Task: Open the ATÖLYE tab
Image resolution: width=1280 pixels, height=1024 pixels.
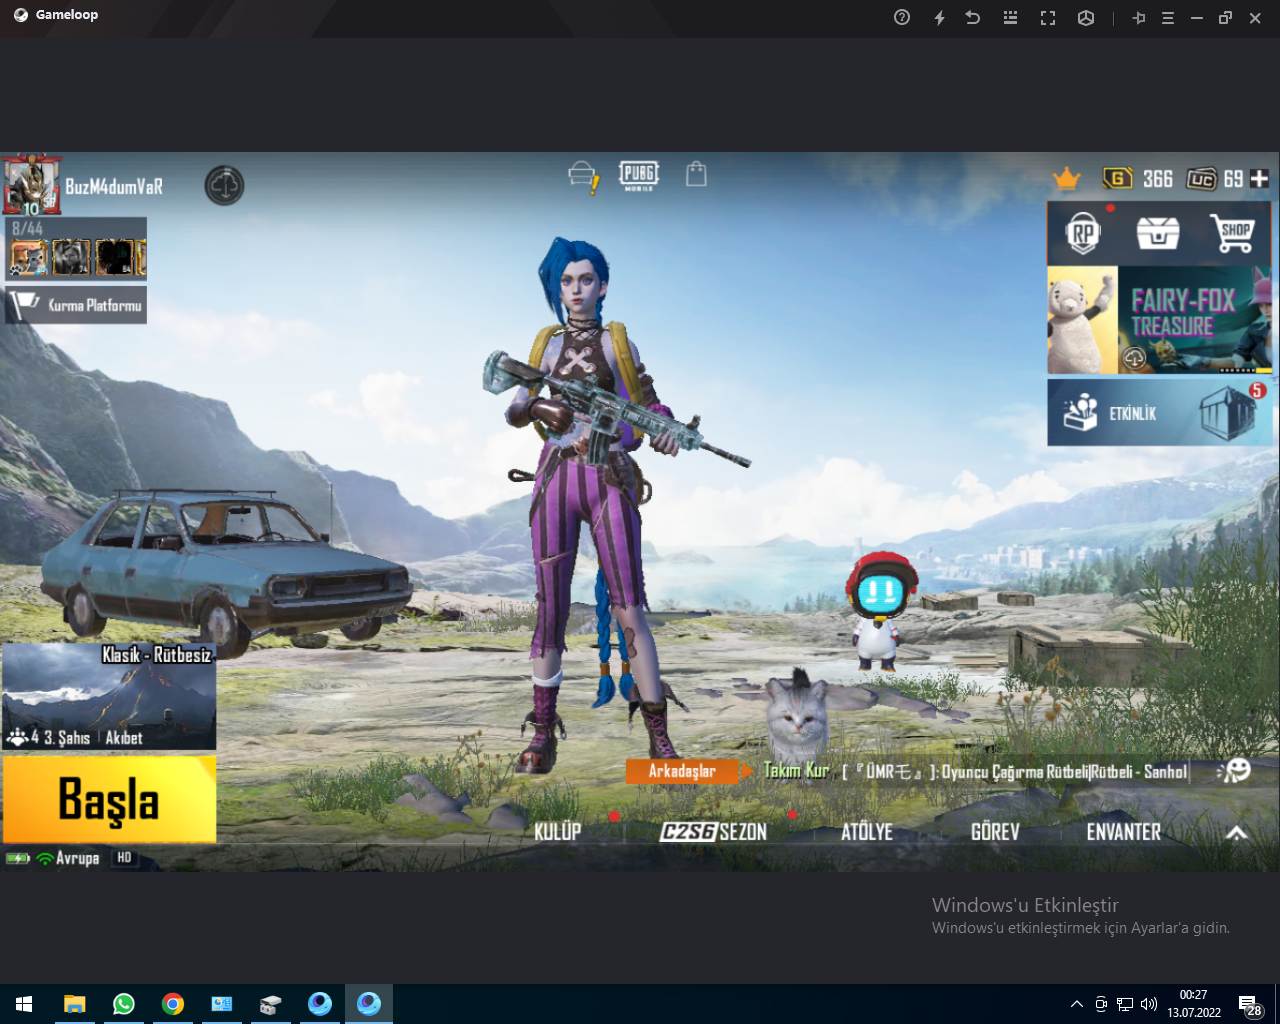Action: pyautogui.click(x=867, y=832)
